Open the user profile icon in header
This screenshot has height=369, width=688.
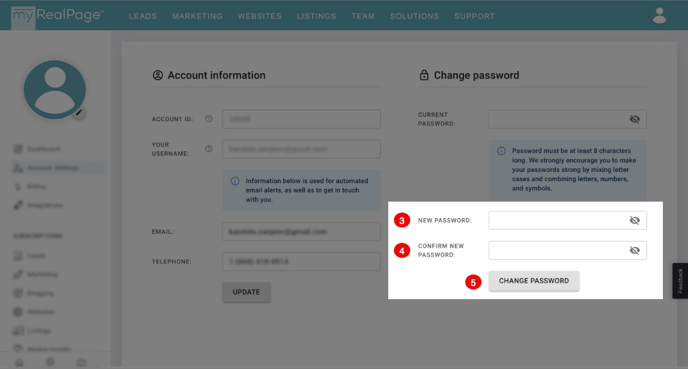[x=659, y=15]
